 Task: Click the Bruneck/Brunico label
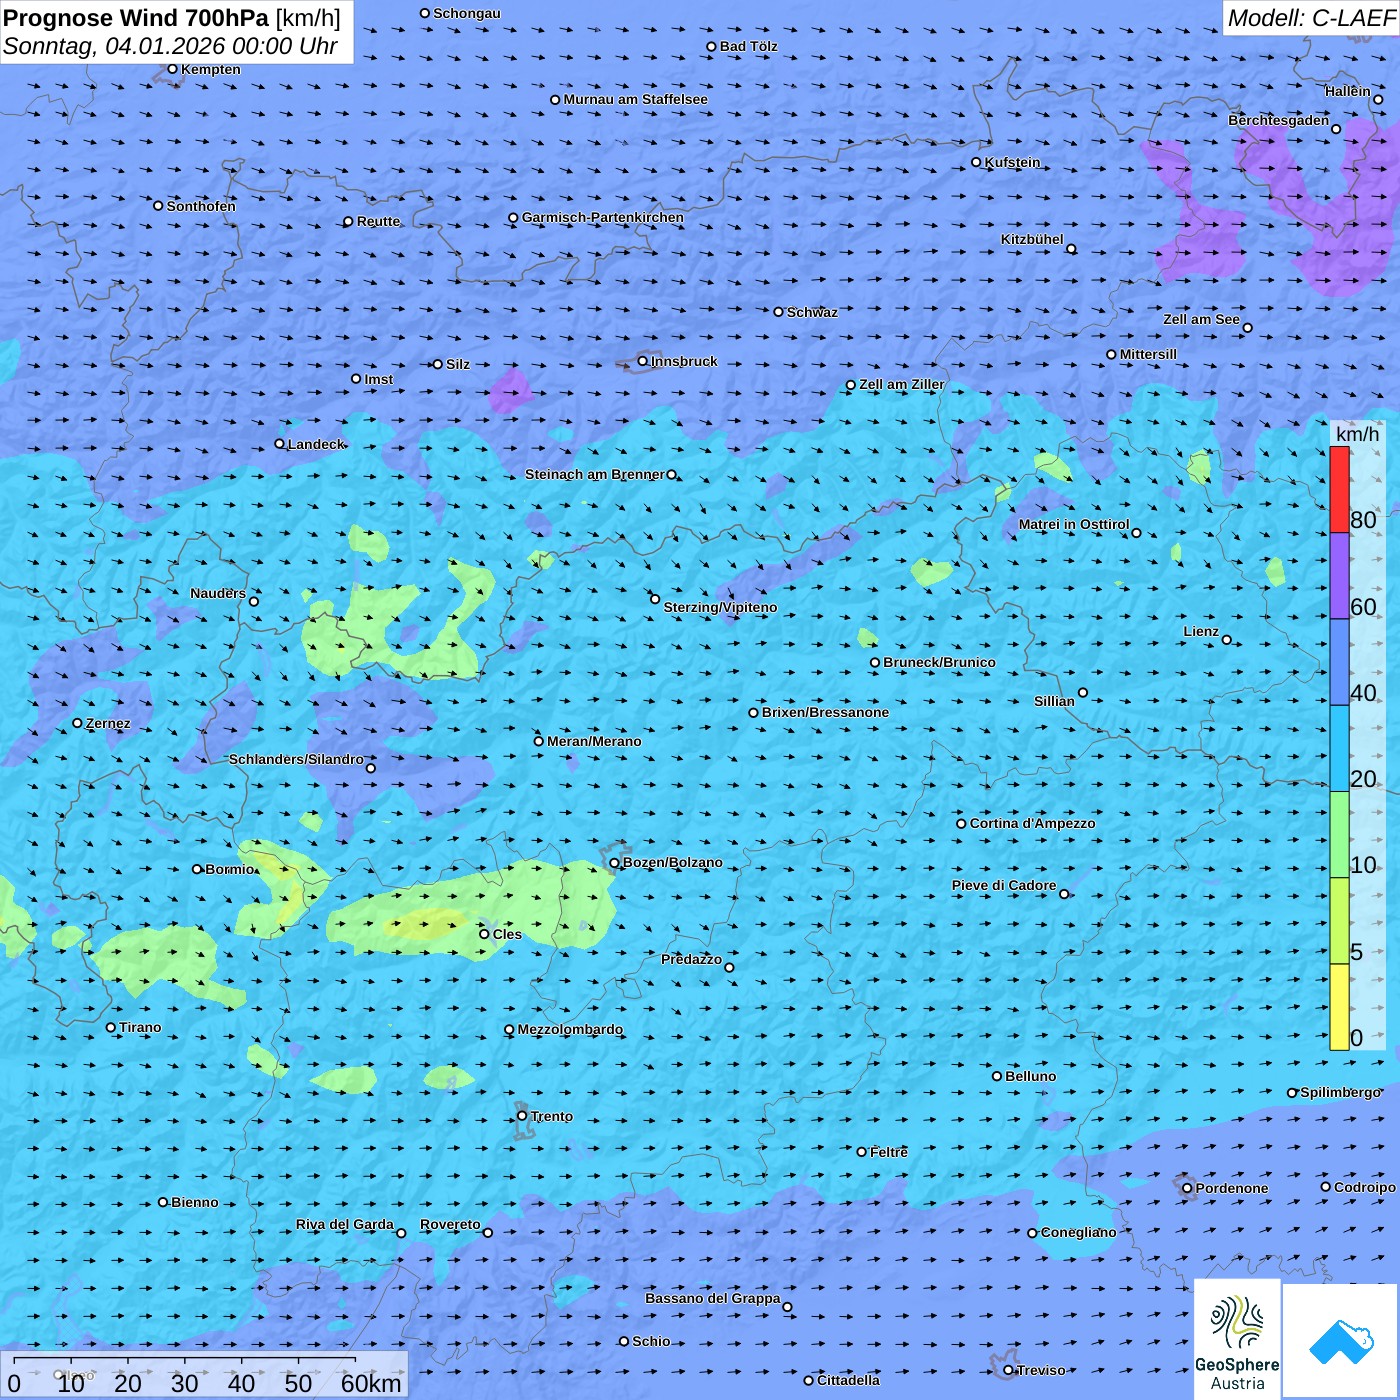tap(939, 662)
